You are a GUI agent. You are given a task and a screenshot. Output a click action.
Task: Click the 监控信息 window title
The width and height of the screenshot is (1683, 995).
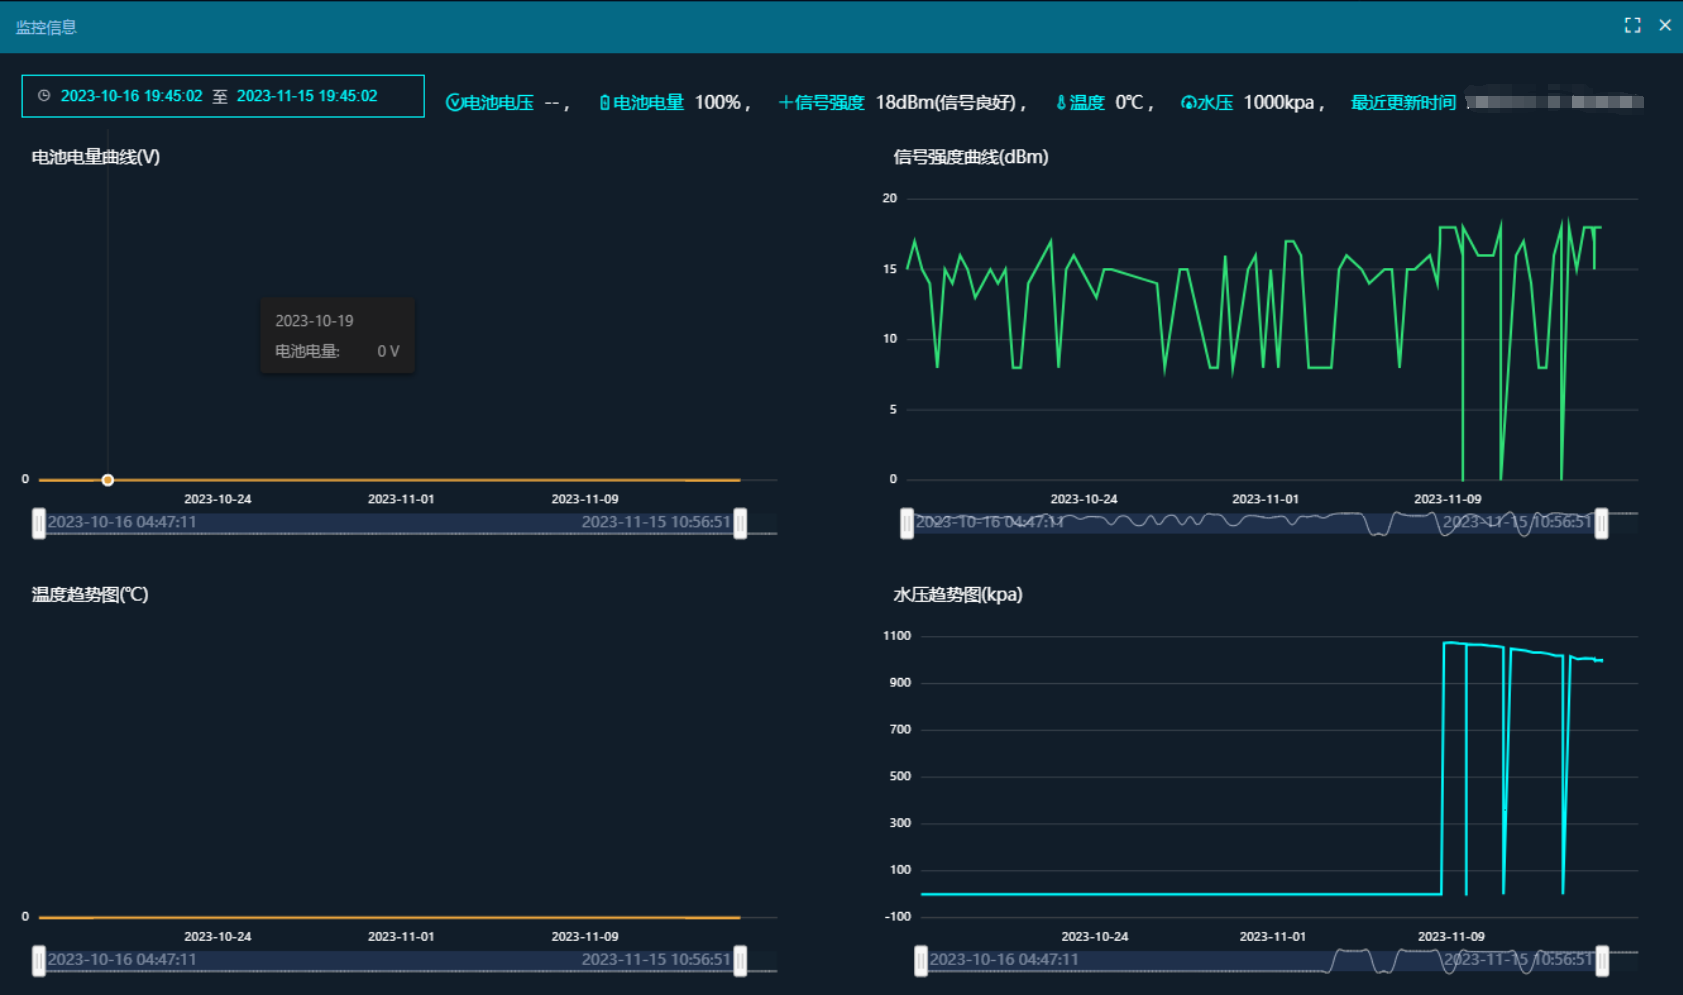click(x=46, y=27)
